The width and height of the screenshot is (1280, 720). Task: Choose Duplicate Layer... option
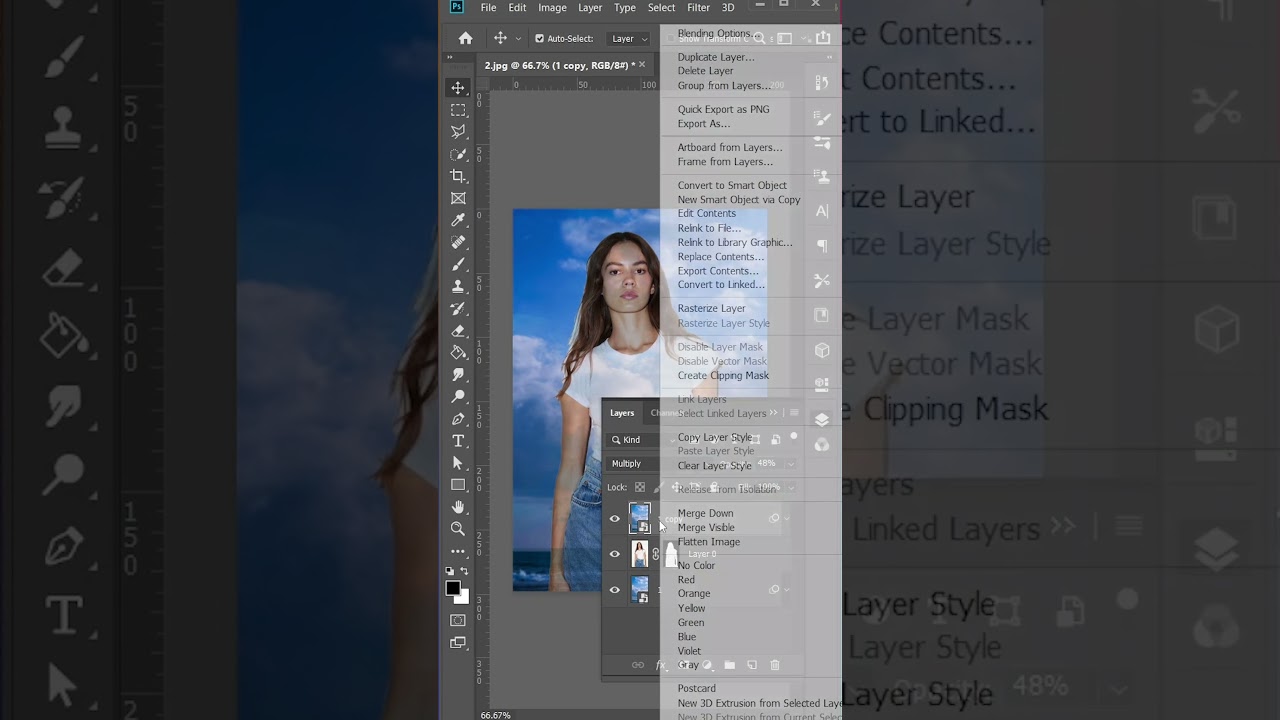pyautogui.click(x=716, y=57)
